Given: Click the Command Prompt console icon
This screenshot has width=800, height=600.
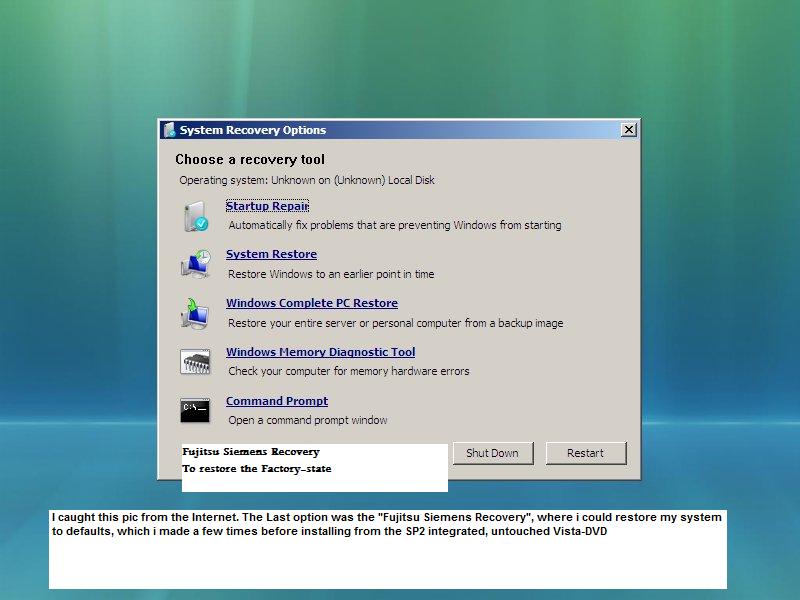Looking at the screenshot, I should click(x=195, y=411).
